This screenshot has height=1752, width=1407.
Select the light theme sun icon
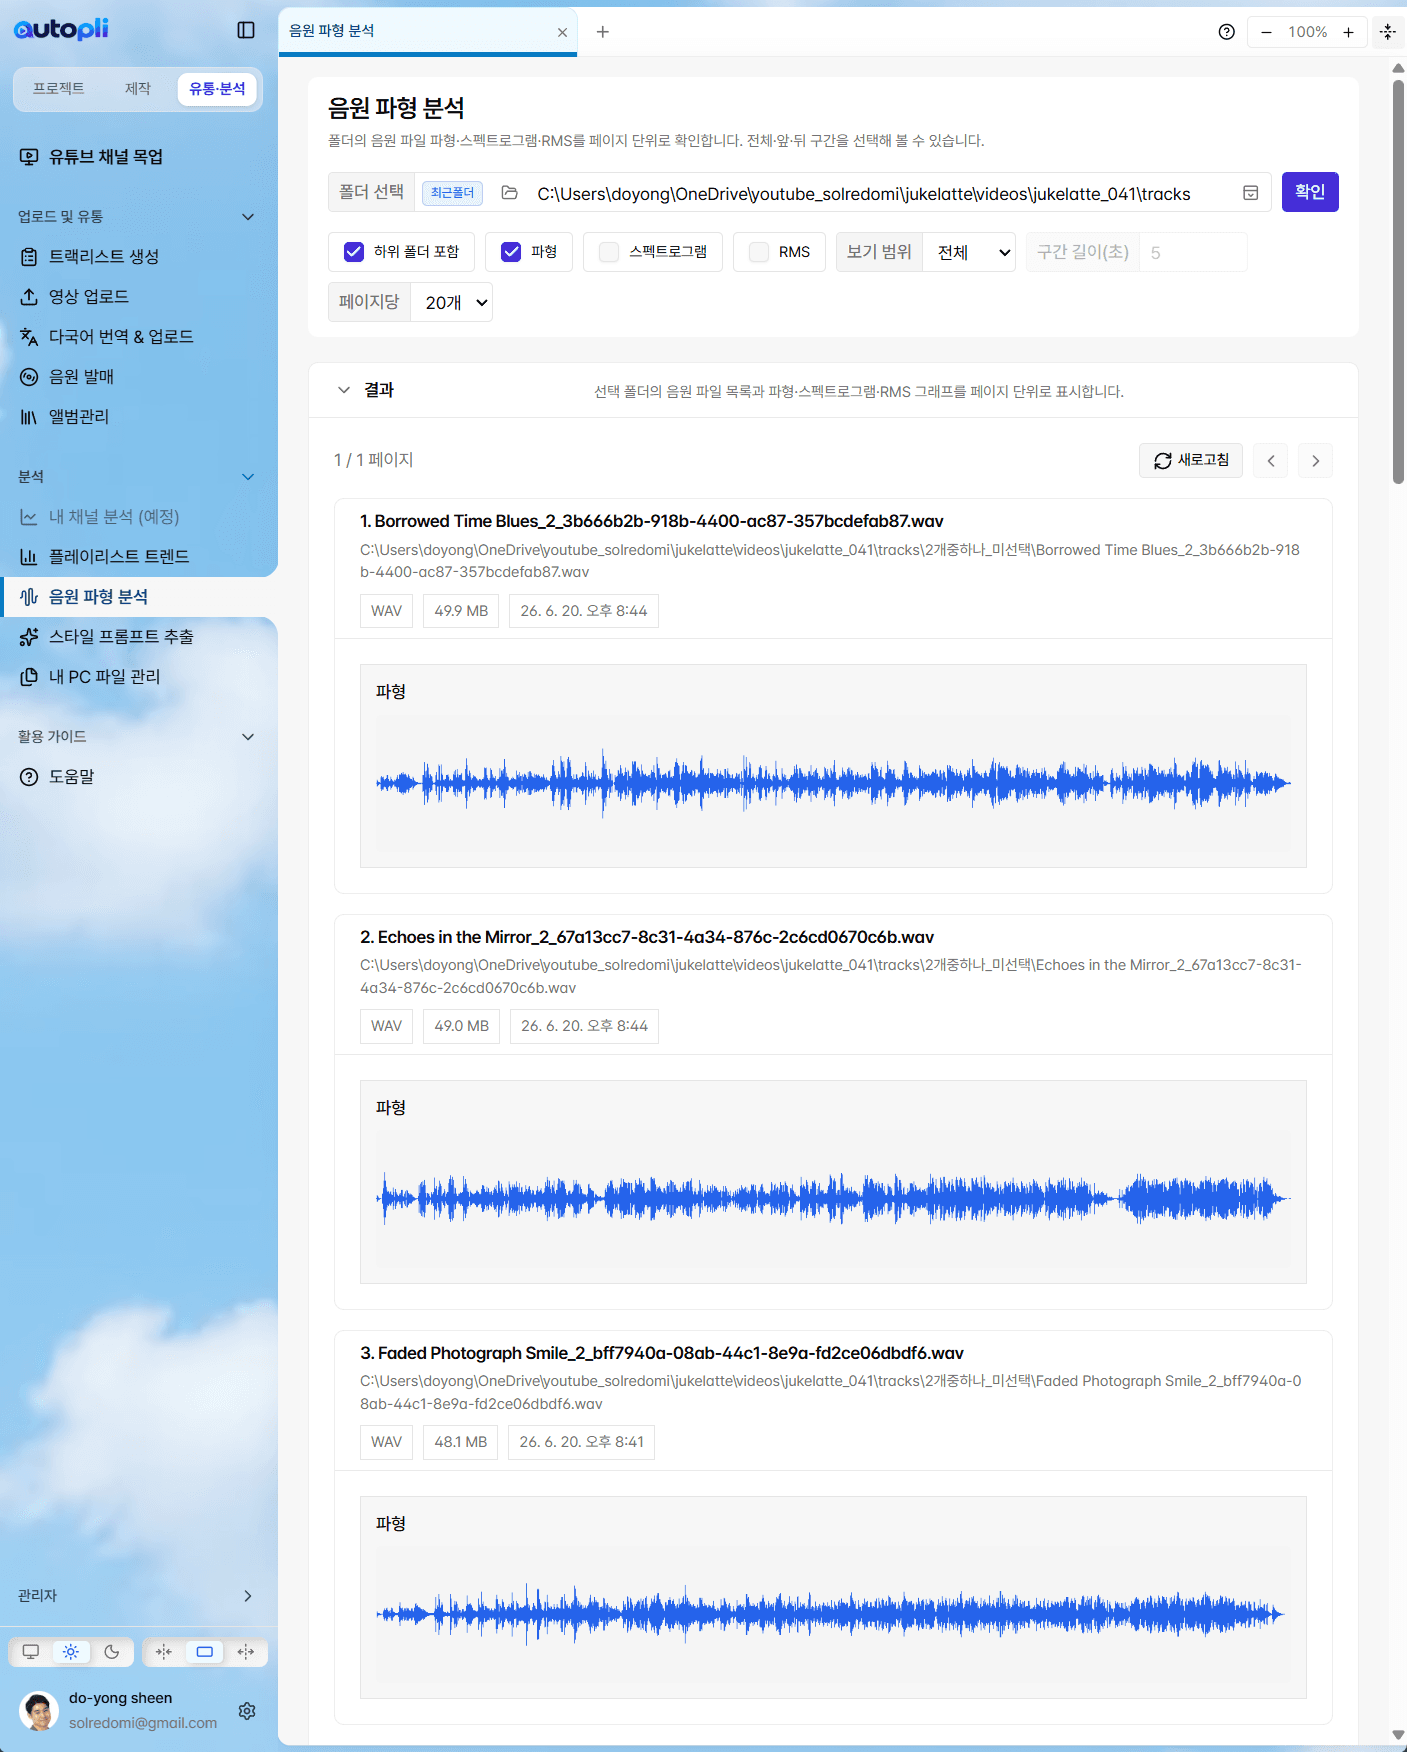[71, 1652]
